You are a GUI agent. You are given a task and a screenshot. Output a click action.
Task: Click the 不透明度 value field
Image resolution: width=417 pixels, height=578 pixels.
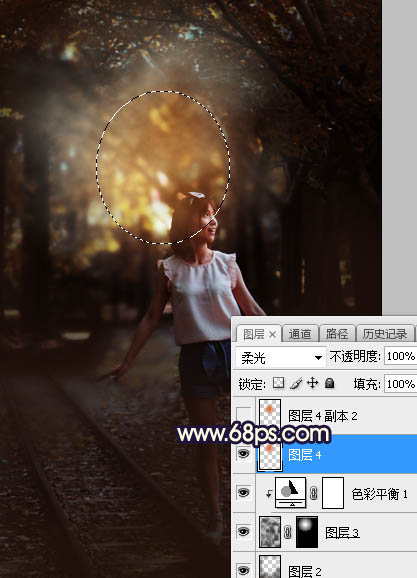[400, 356]
